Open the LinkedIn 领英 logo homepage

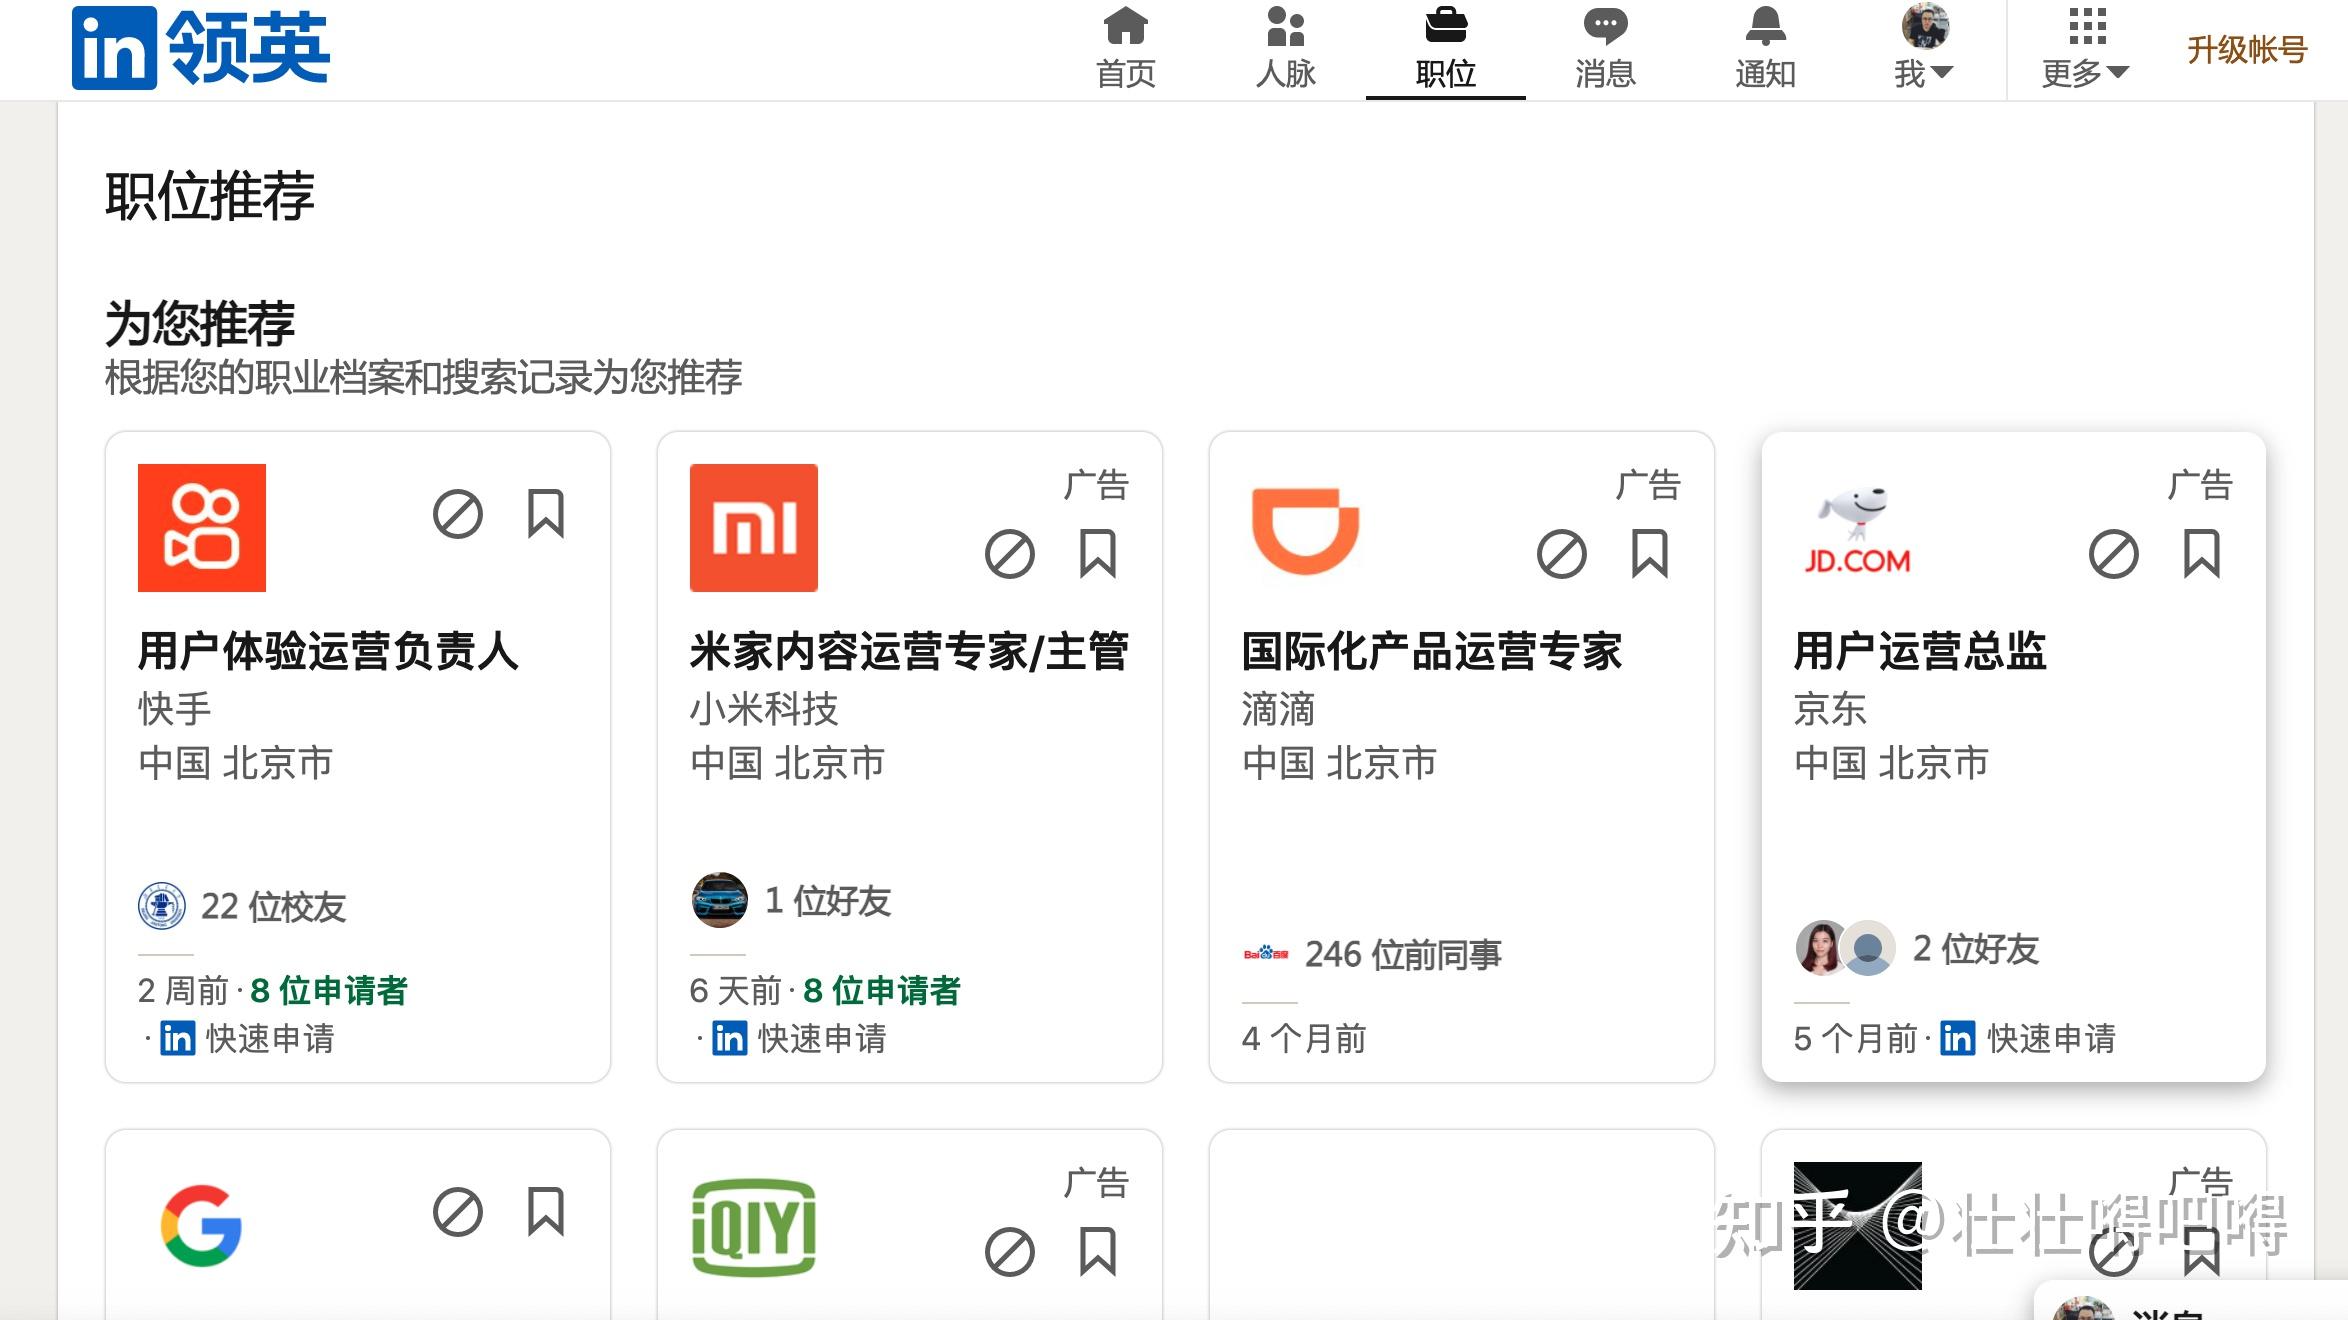200,47
